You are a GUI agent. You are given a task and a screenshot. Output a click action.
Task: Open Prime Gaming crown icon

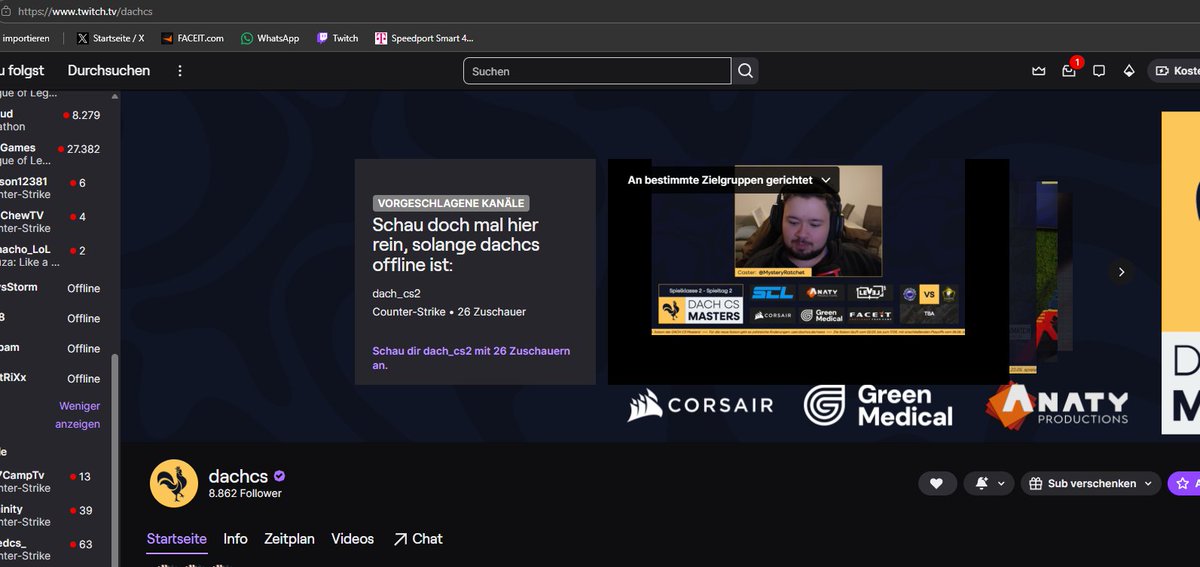(1039, 71)
